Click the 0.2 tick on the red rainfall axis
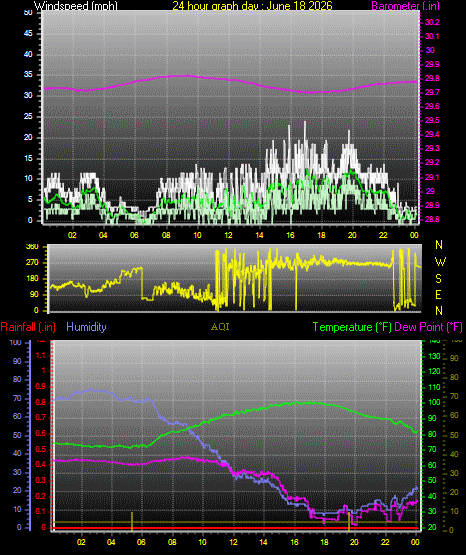Viewport: 466px width, 555px height. click(41, 496)
